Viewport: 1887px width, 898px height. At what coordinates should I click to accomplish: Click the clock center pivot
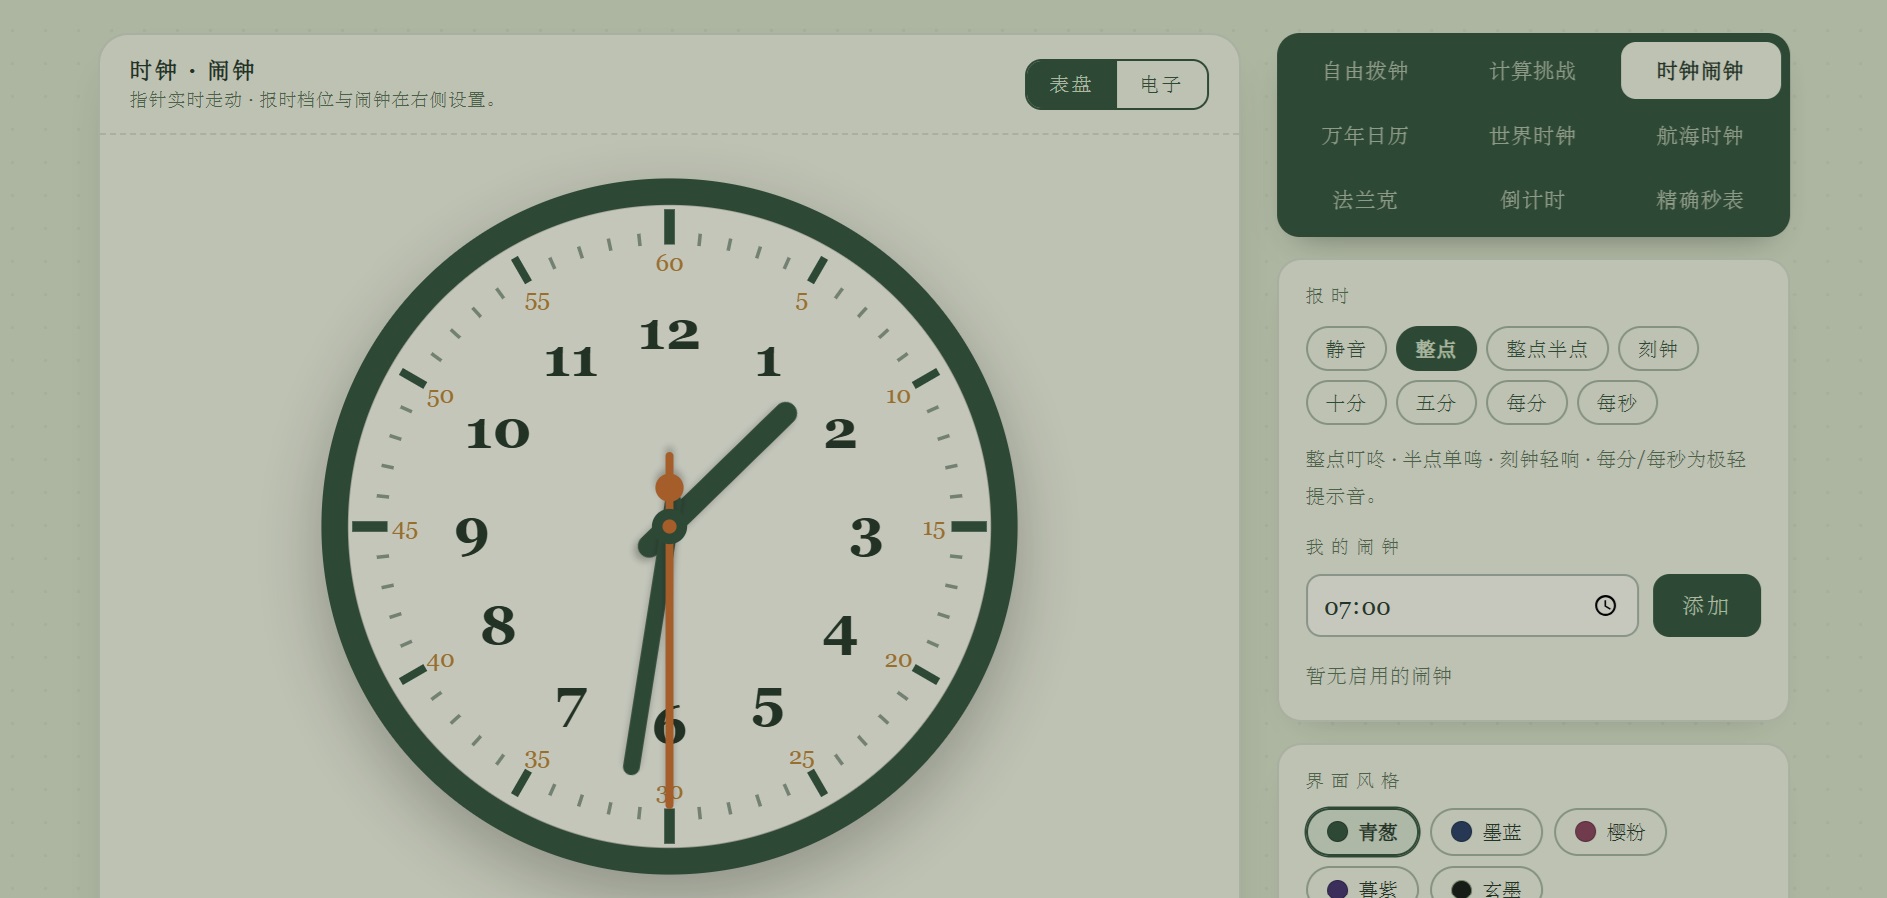point(669,526)
